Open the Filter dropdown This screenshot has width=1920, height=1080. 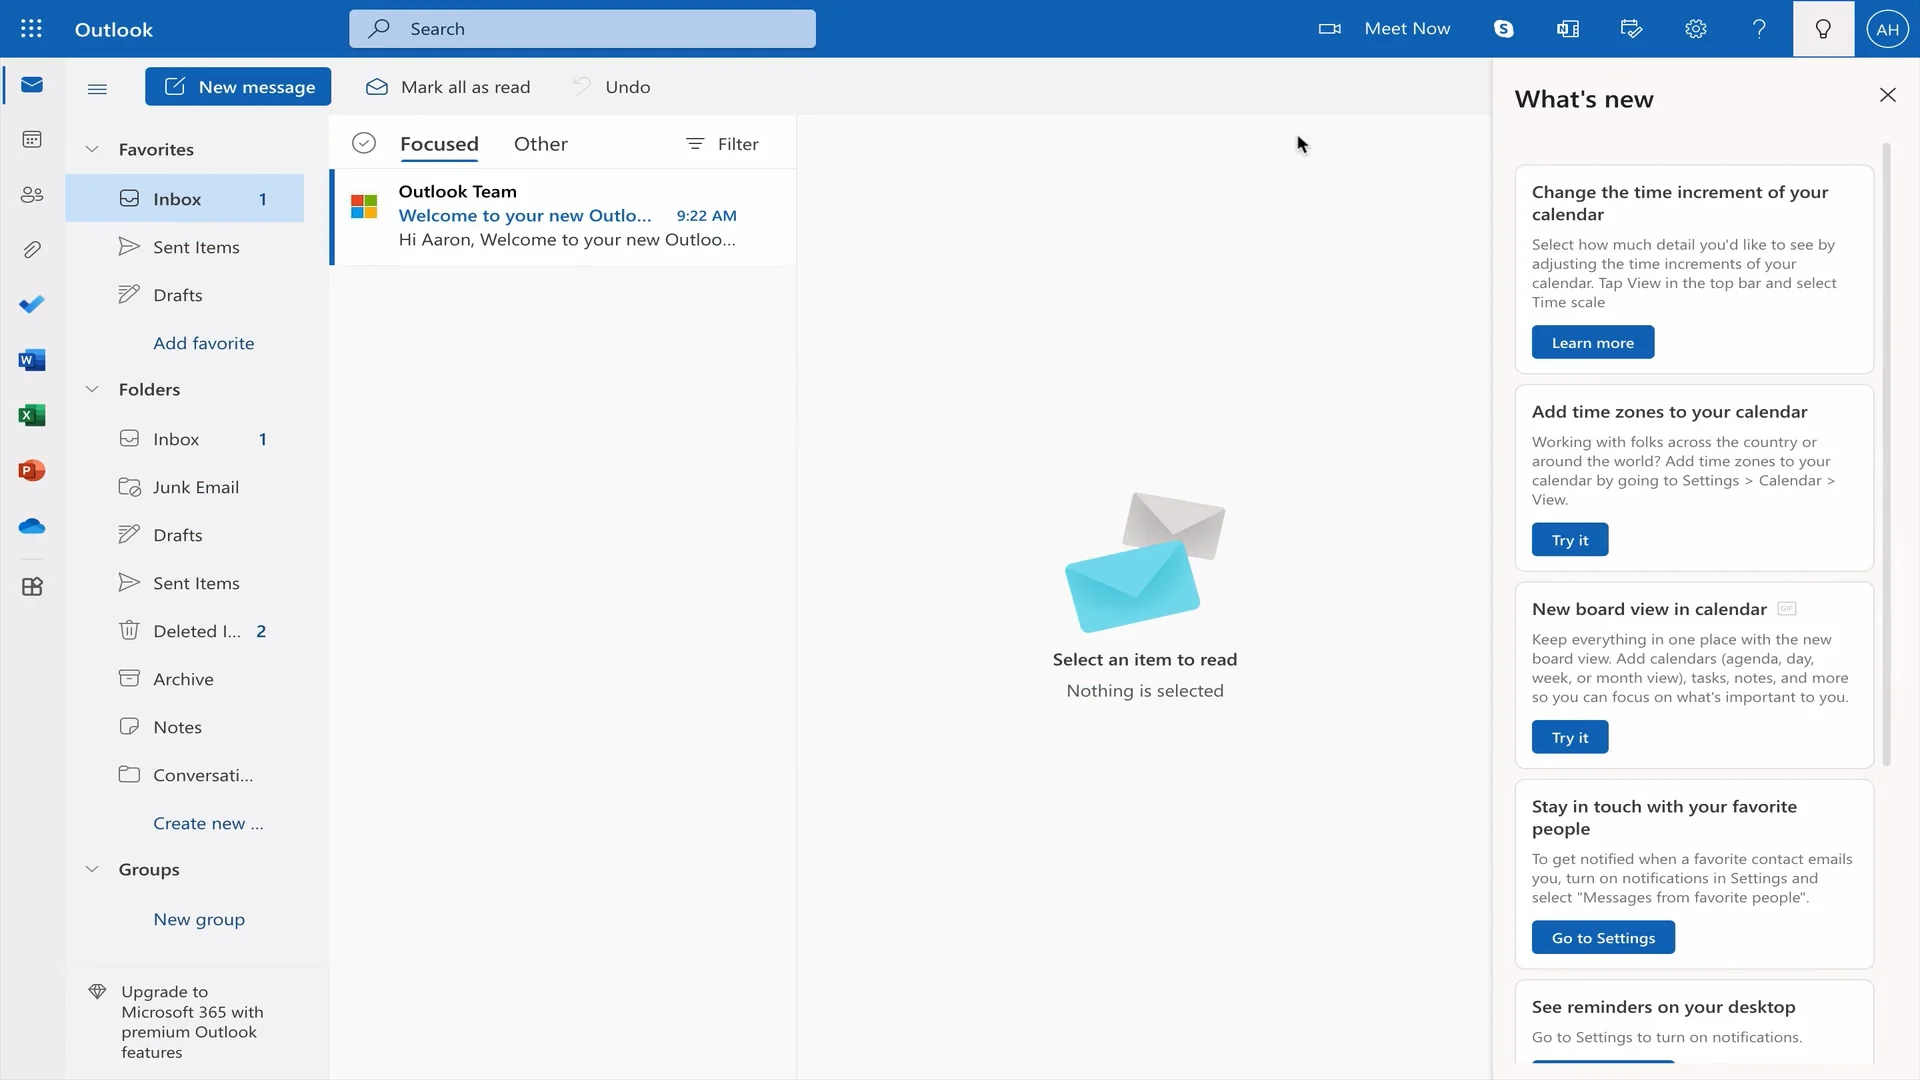(722, 144)
